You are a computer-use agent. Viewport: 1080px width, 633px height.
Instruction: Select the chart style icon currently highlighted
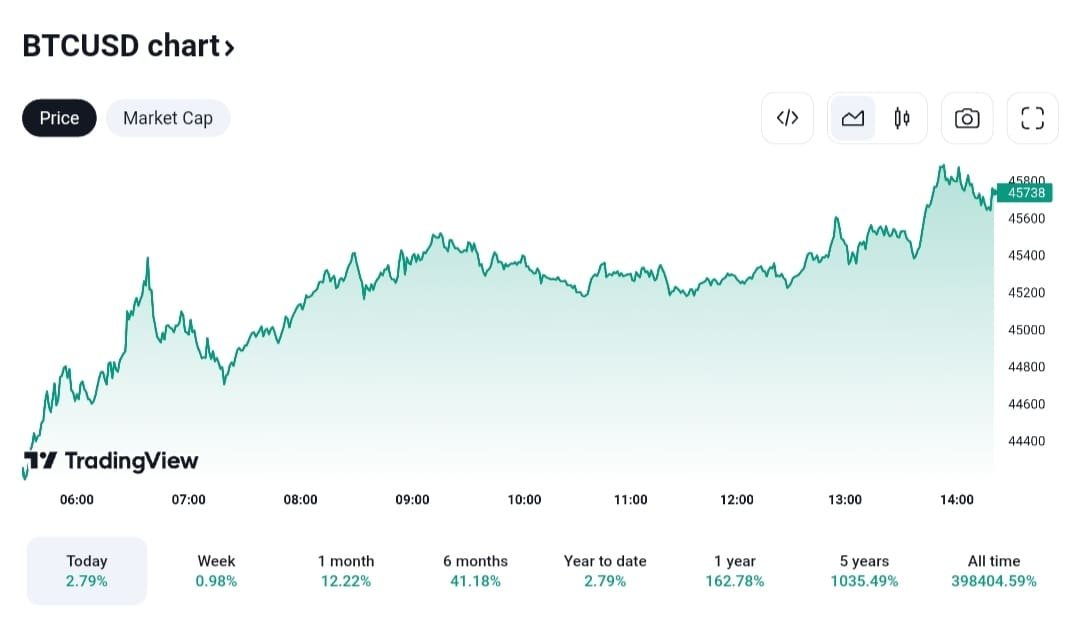(x=852, y=117)
